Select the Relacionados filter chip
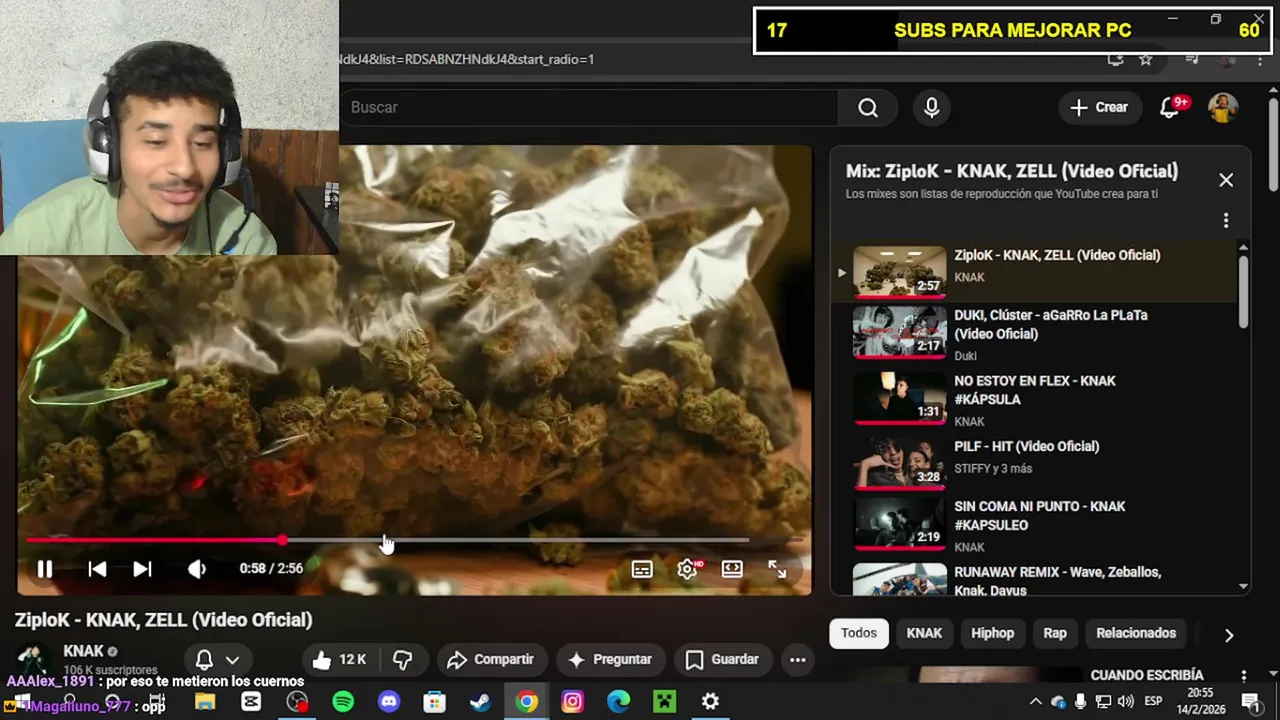The image size is (1280, 720). click(x=1136, y=633)
